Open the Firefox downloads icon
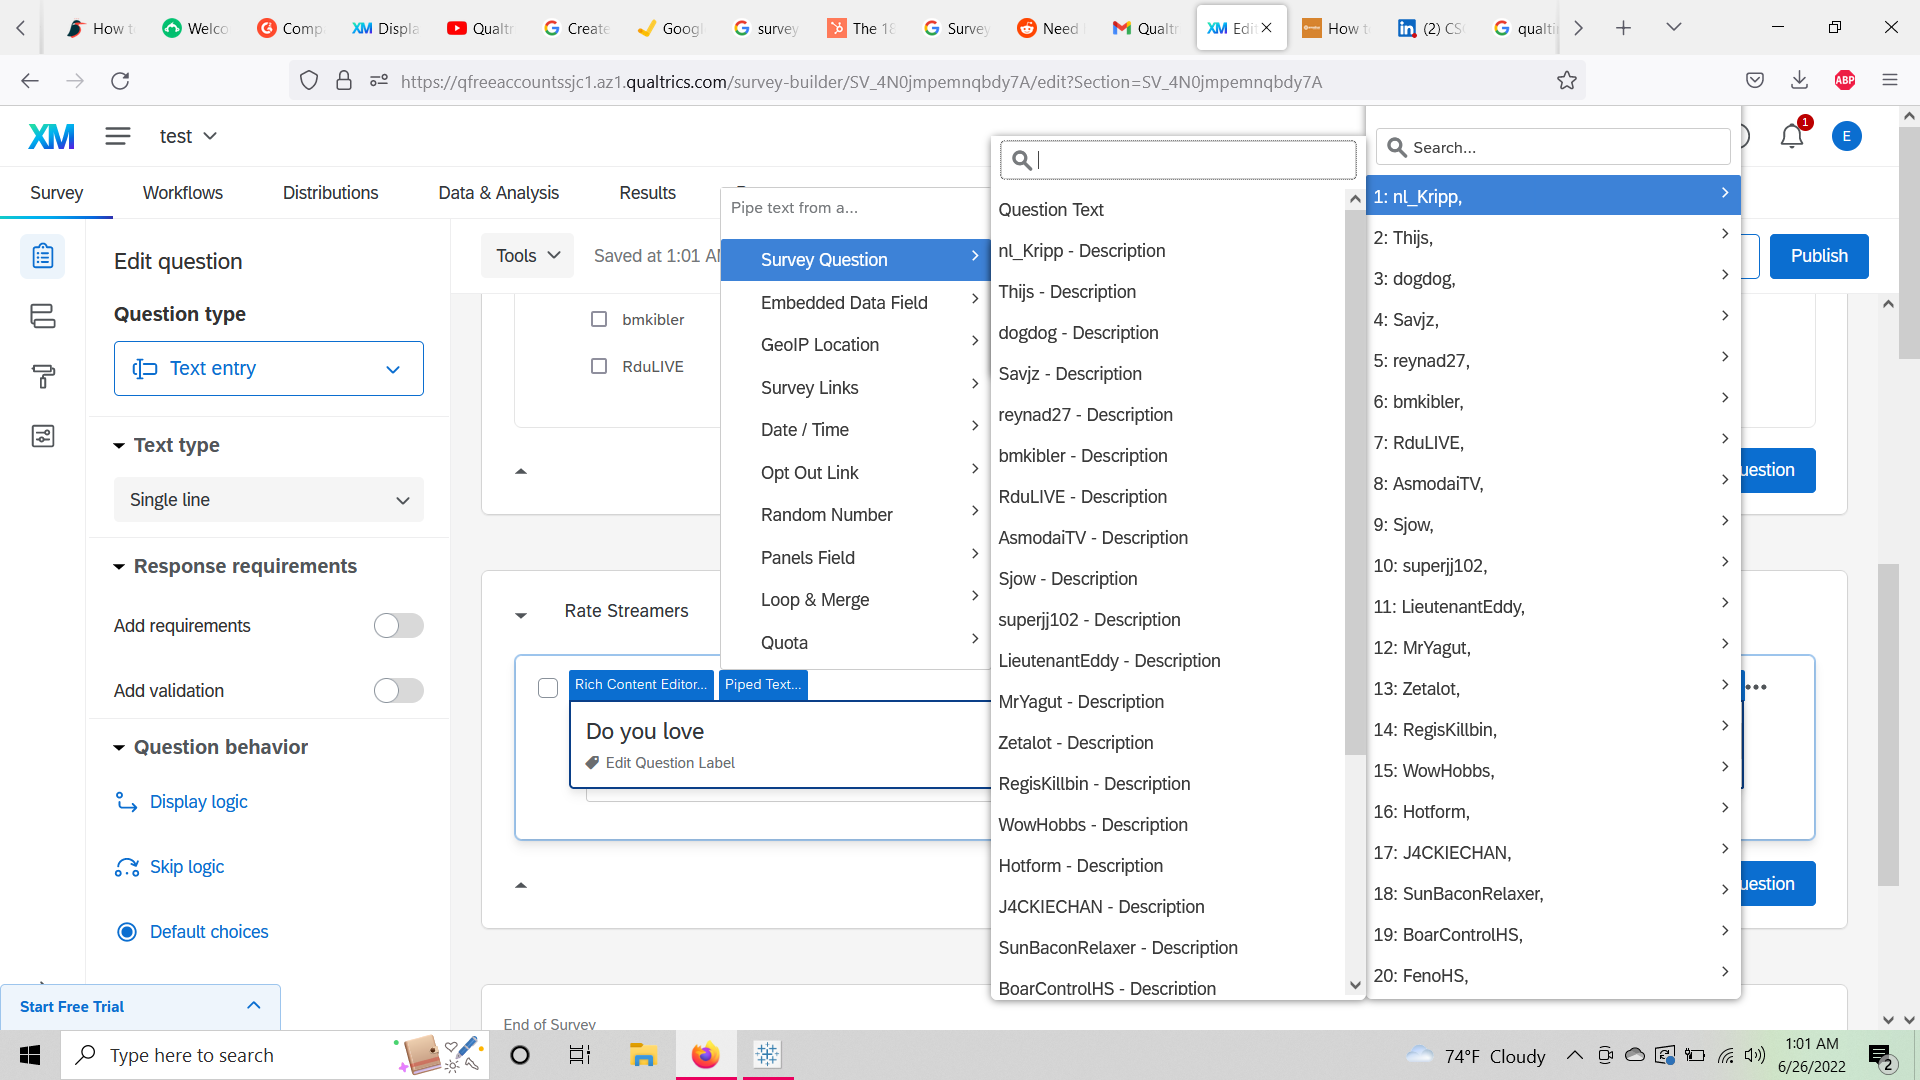 click(x=1799, y=81)
